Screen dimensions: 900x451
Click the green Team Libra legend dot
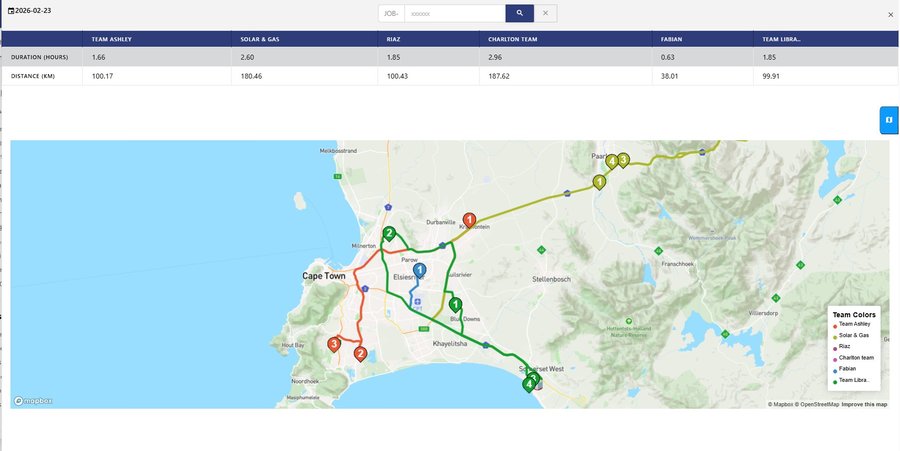point(835,382)
